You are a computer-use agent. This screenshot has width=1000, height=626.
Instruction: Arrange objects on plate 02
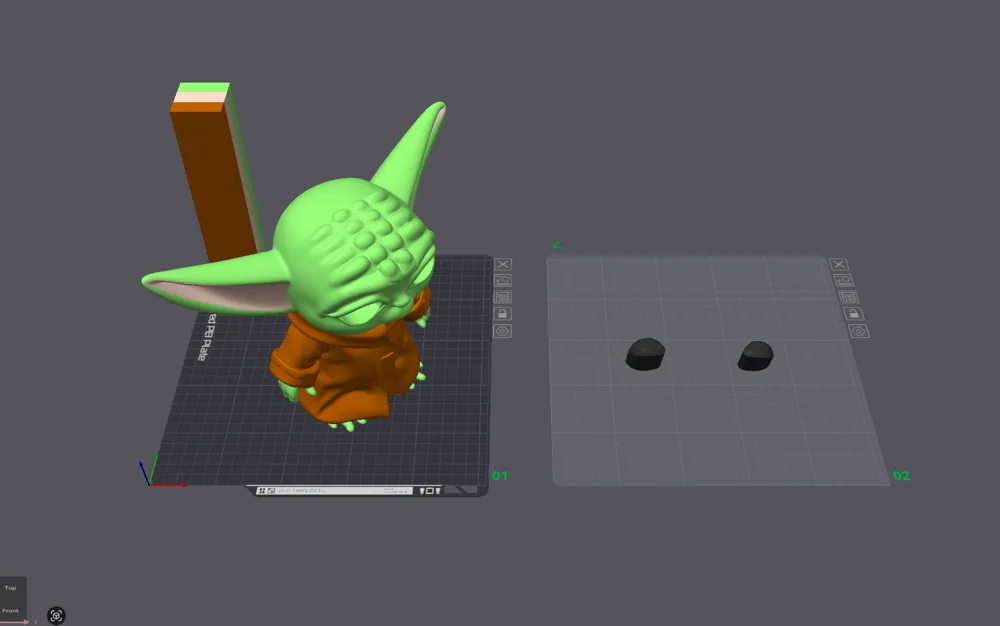coord(849,297)
